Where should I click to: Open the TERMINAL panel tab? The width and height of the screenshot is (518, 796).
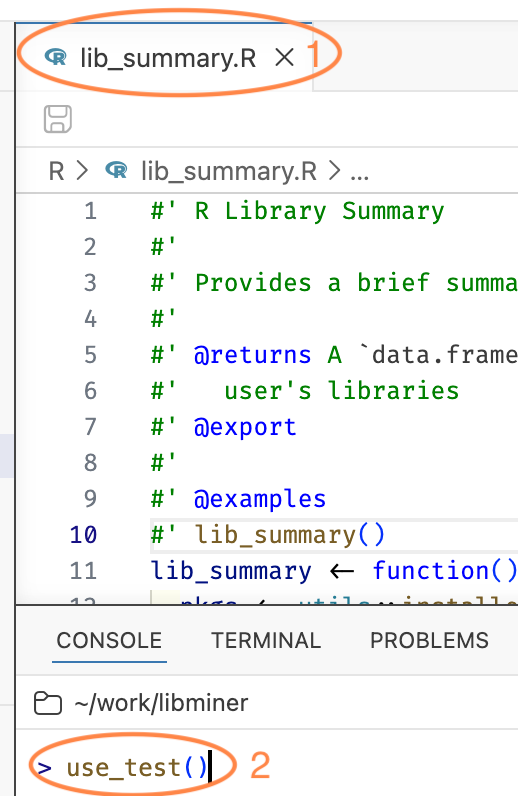pos(266,641)
